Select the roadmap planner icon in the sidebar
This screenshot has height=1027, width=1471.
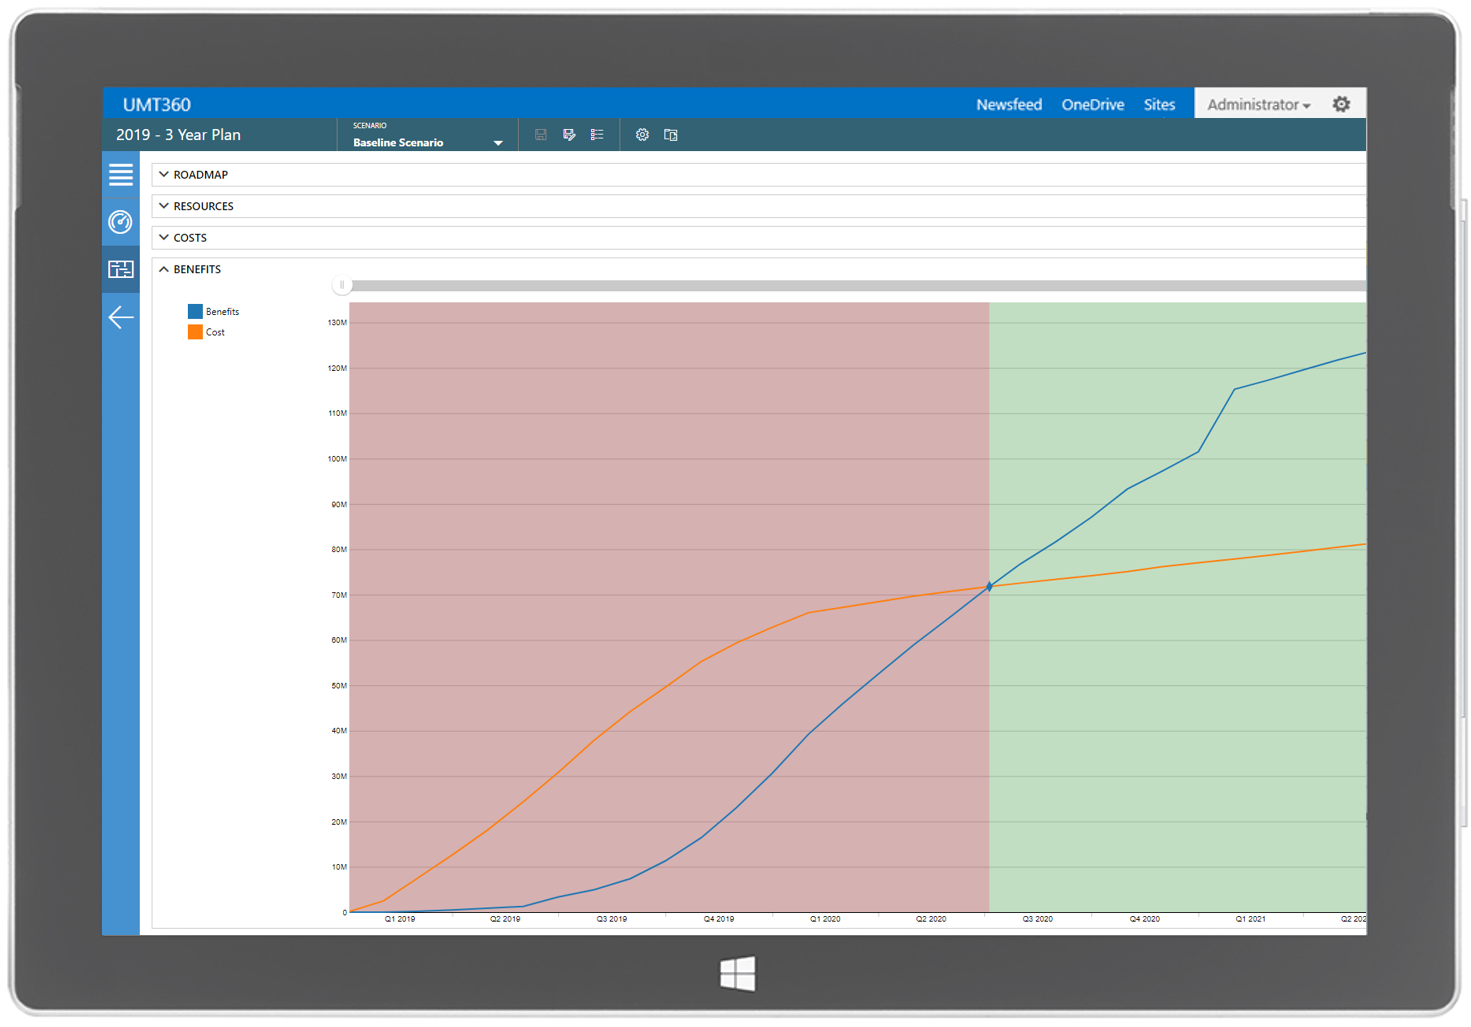point(121,269)
